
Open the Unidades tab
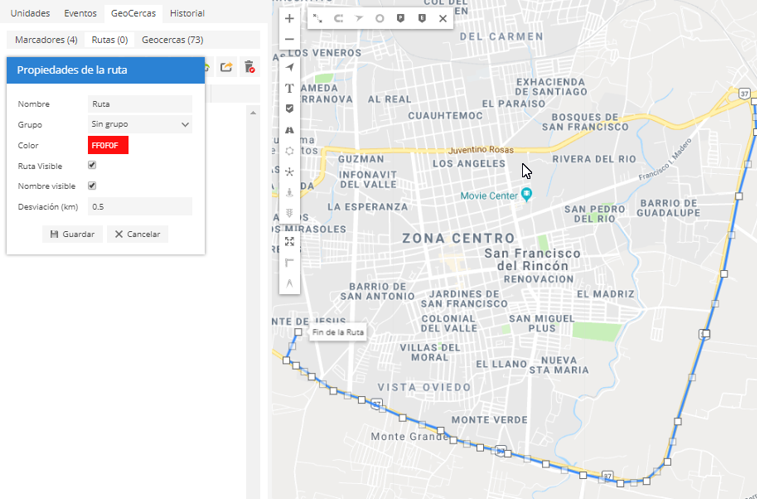30,14
